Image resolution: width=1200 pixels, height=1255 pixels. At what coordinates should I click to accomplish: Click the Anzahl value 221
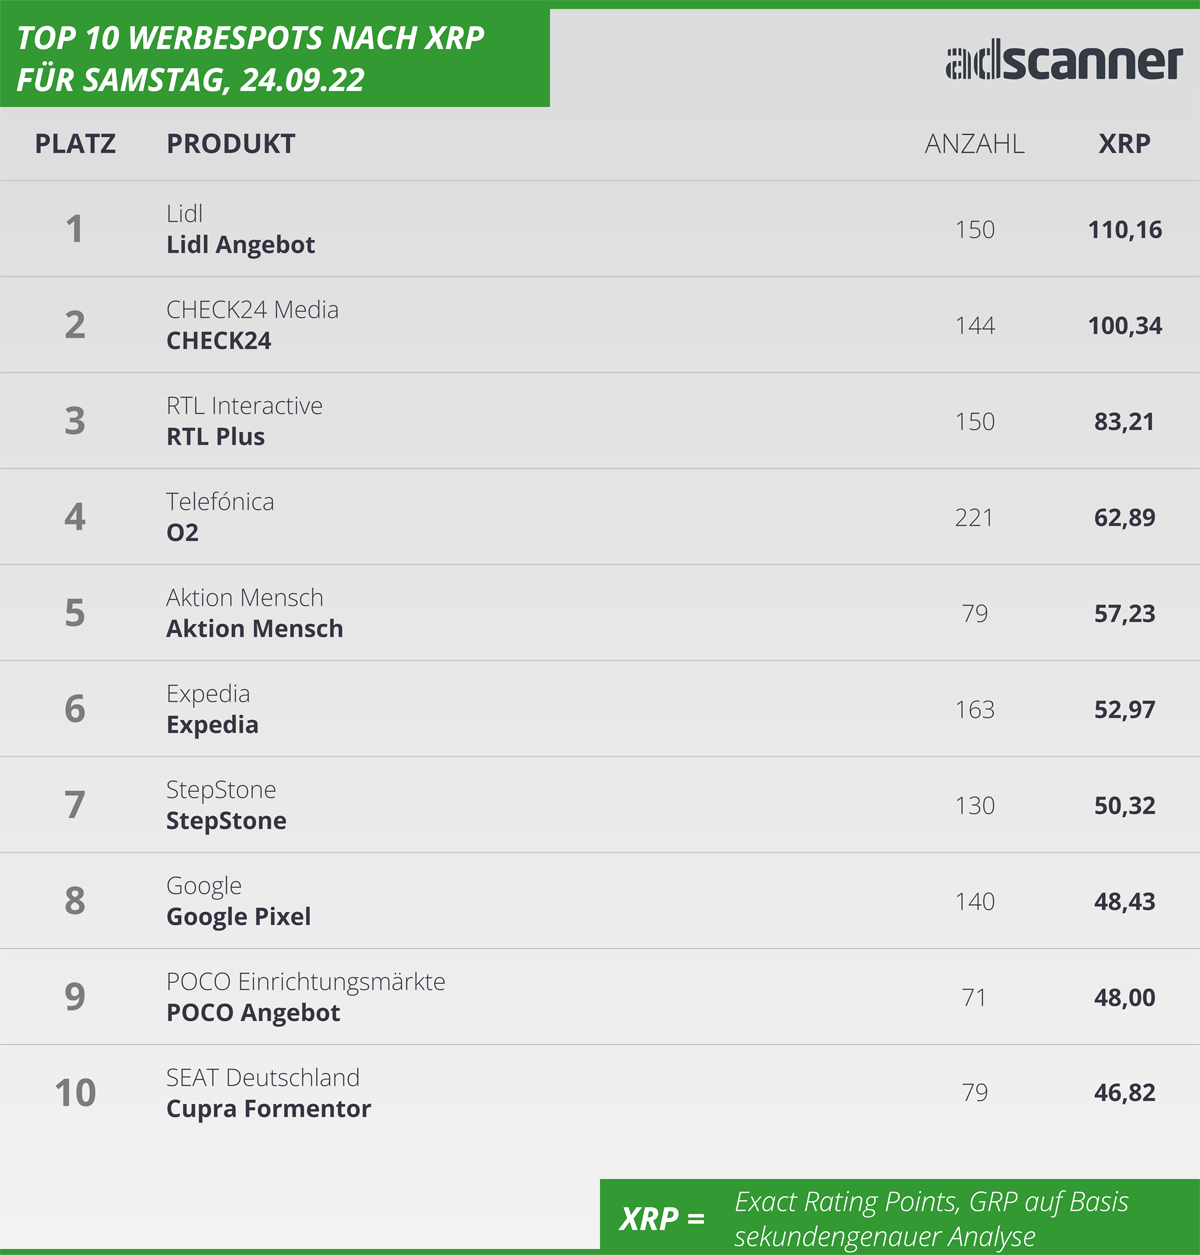click(974, 518)
